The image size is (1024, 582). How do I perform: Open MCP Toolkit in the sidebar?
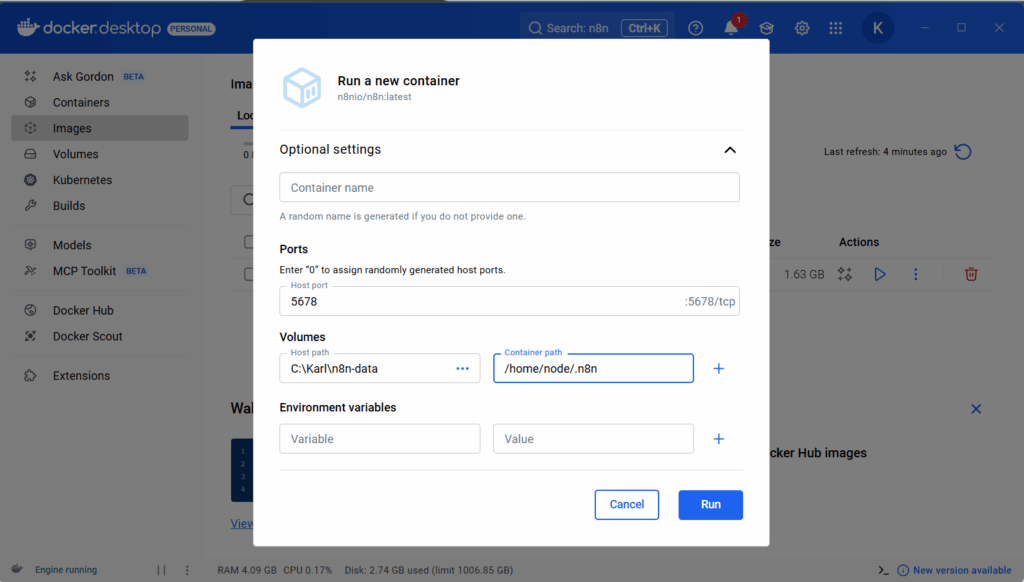(x=100, y=271)
